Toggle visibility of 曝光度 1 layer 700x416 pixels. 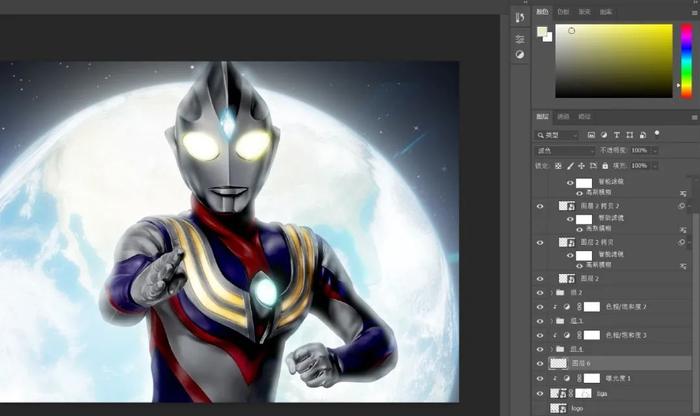click(540, 379)
